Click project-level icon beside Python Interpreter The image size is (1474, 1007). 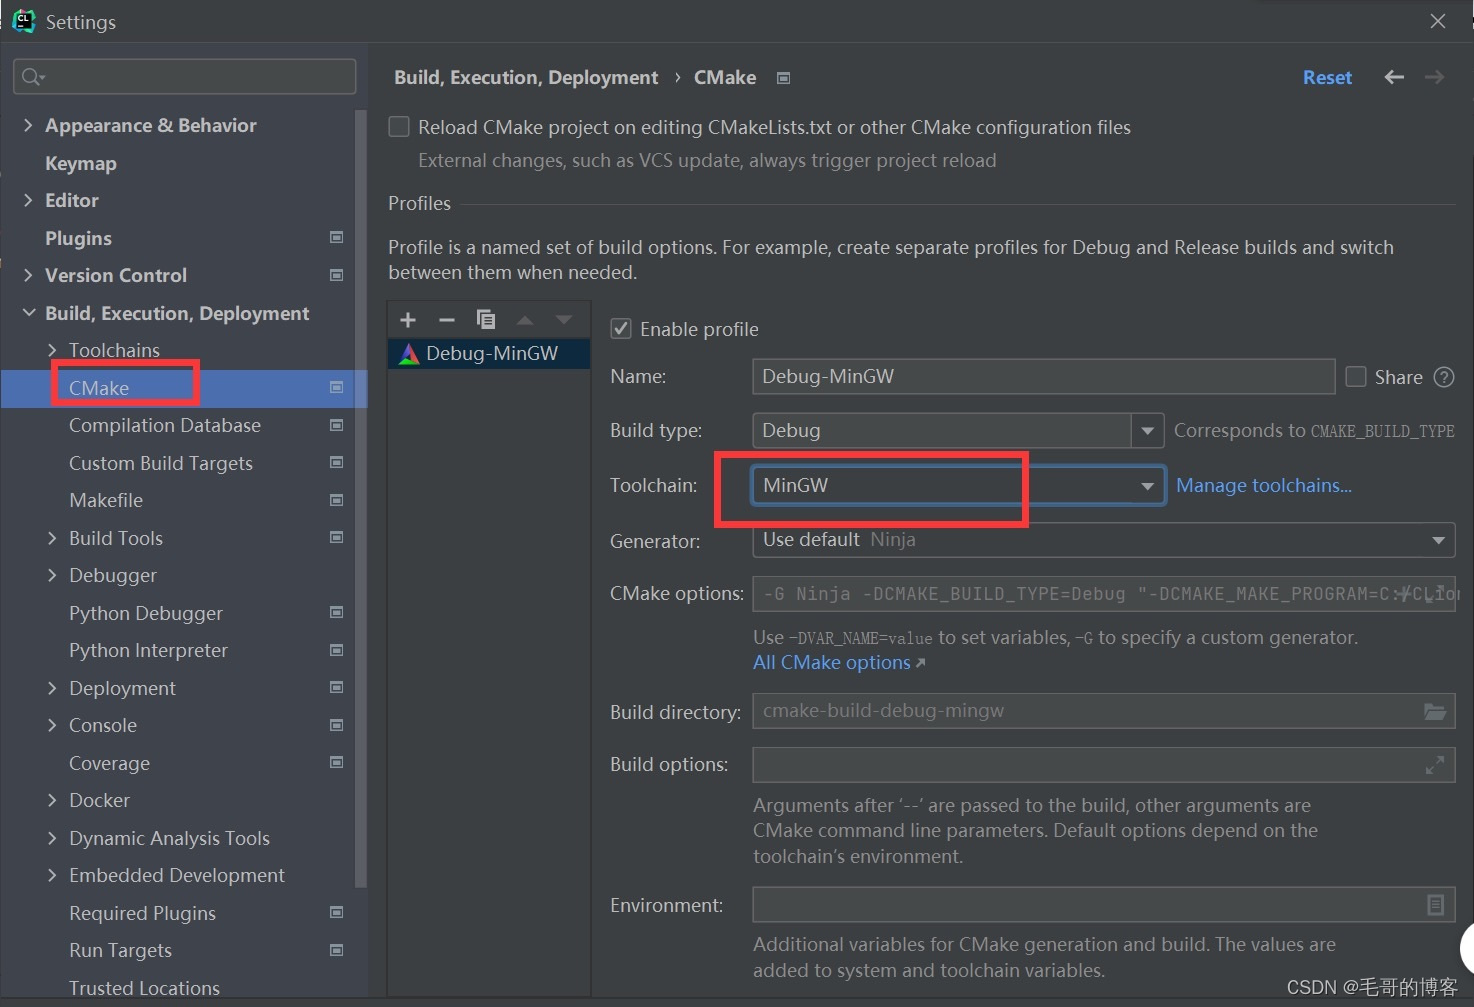pyautogui.click(x=337, y=650)
